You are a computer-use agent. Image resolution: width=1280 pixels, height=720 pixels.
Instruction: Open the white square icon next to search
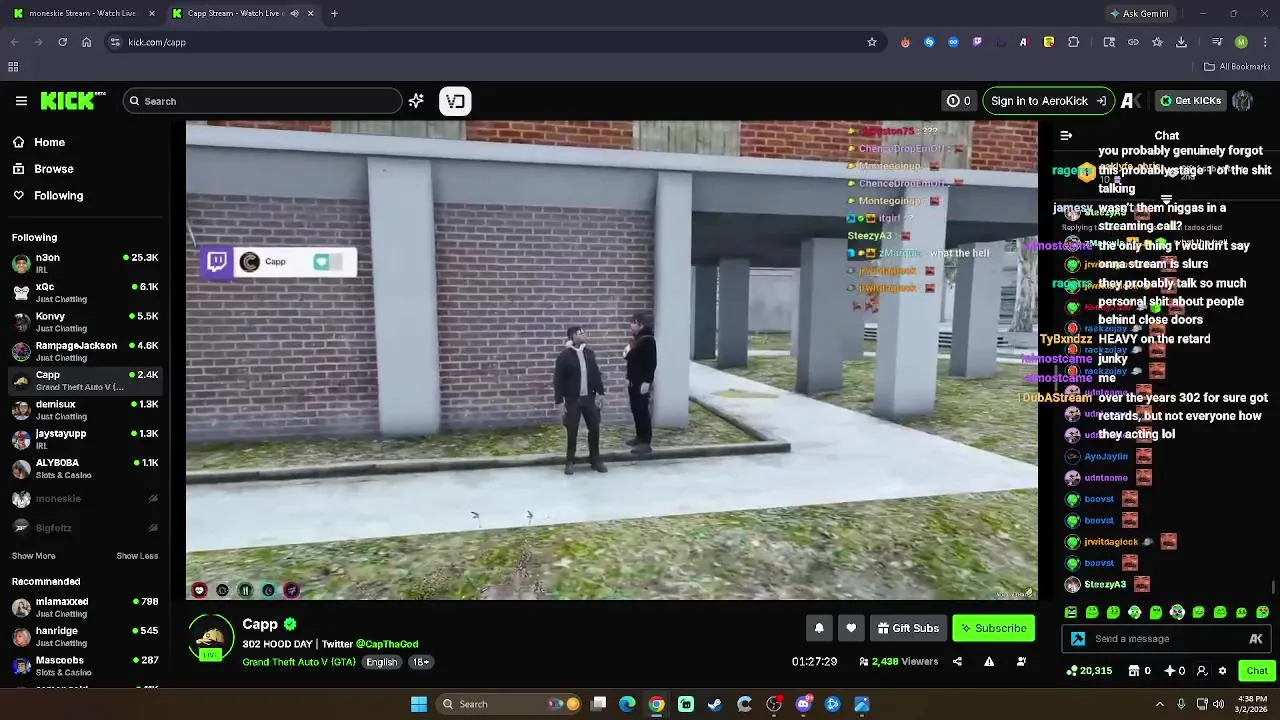click(x=455, y=101)
